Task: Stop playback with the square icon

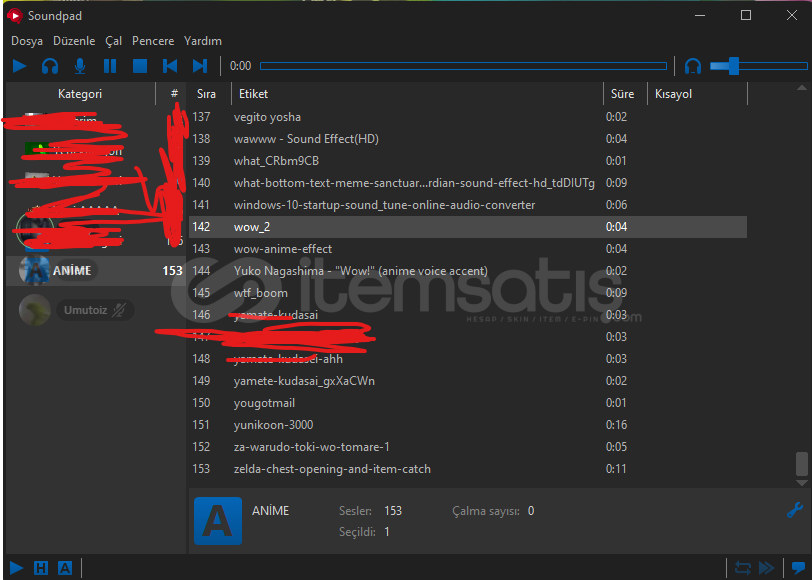Action: point(140,66)
